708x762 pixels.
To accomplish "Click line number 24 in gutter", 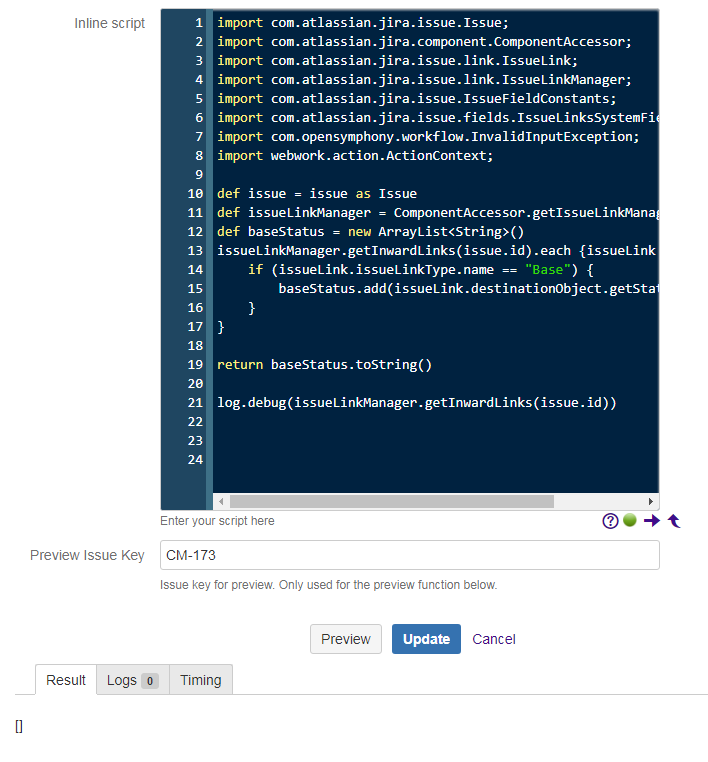I will pos(195,460).
